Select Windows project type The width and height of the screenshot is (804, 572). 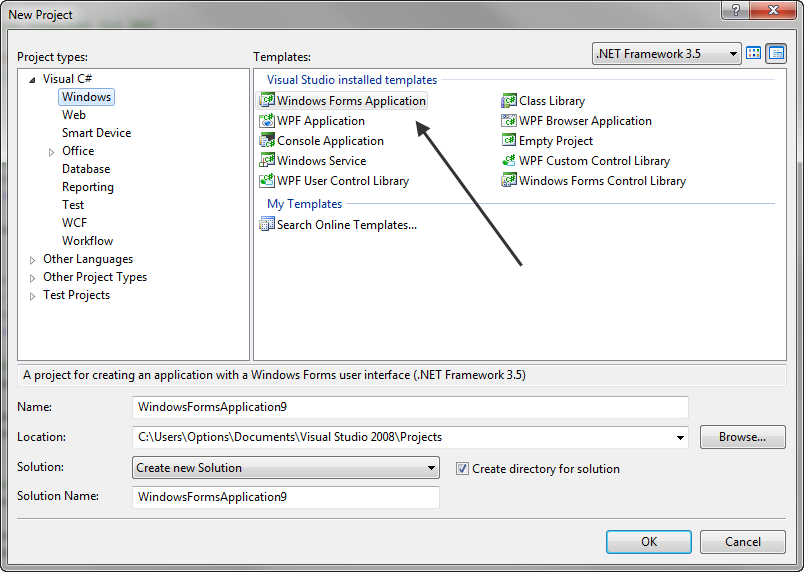tap(86, 97)
